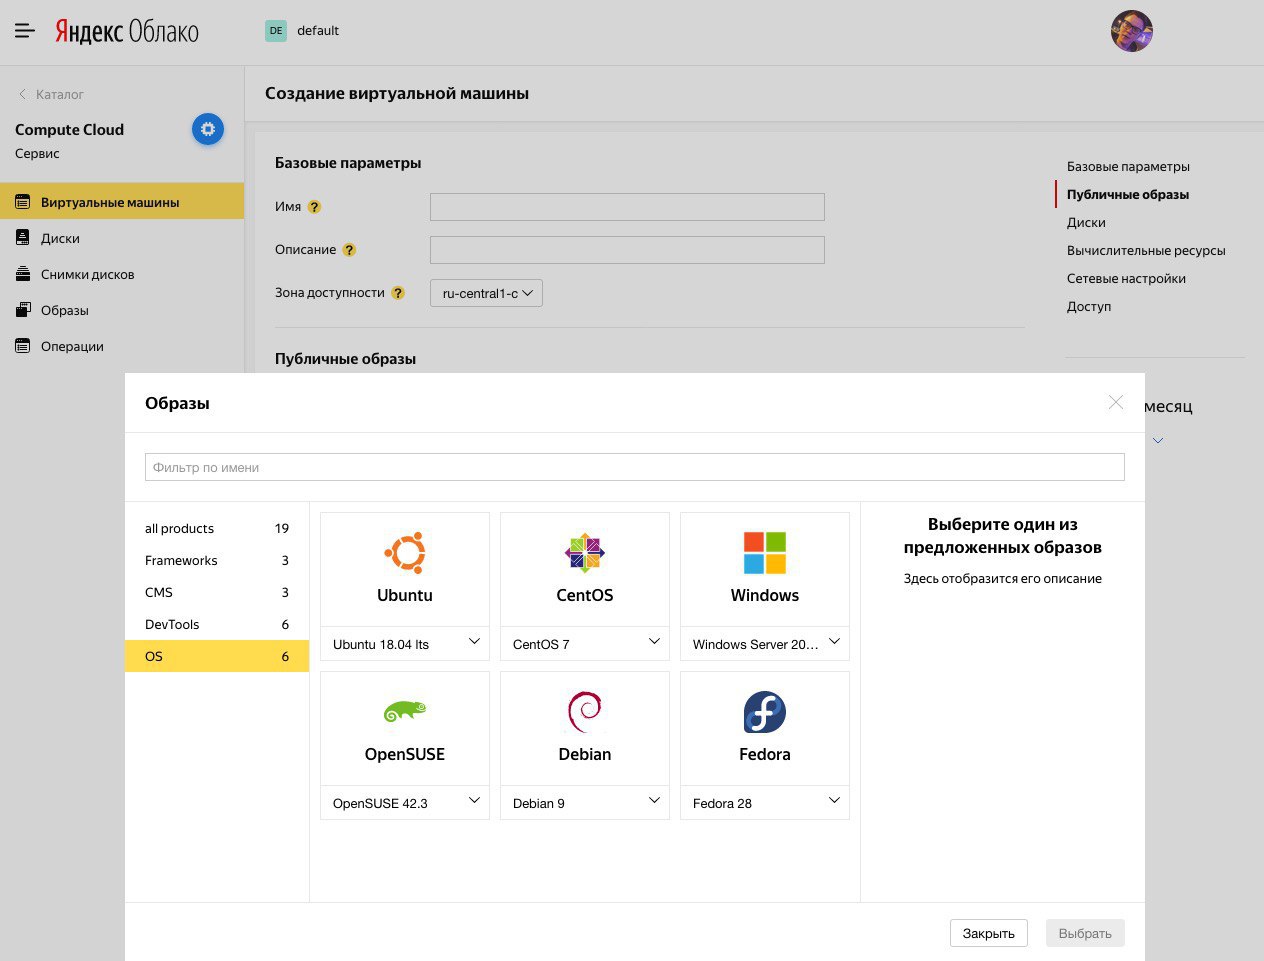This screenshot has width=1264, height=961.
Task: Select the all products category
Action: point(217,528)
